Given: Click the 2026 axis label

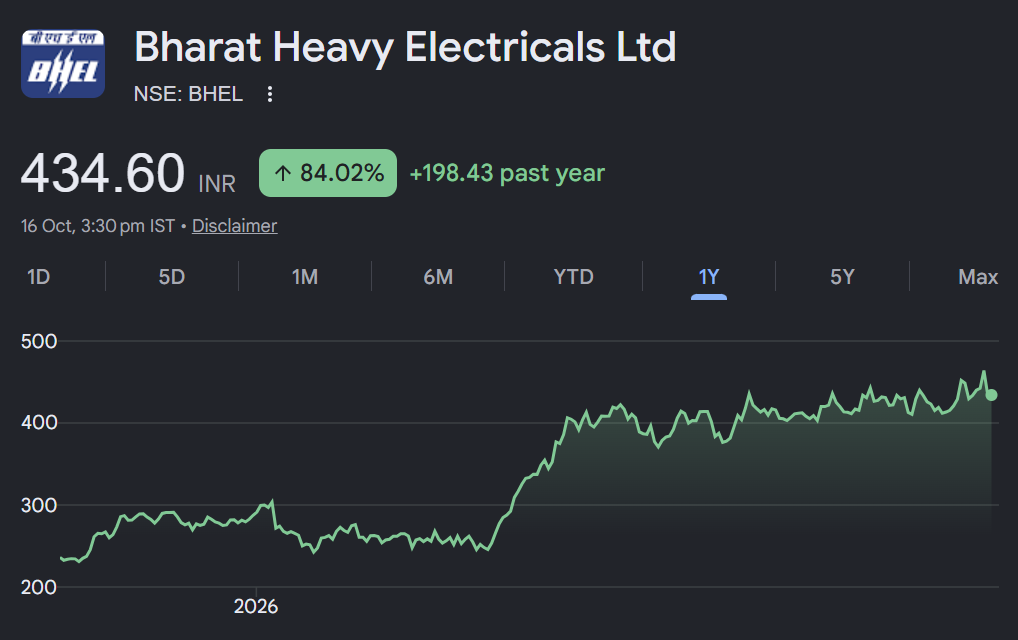Looking at the screenshot, I should 256,606.
